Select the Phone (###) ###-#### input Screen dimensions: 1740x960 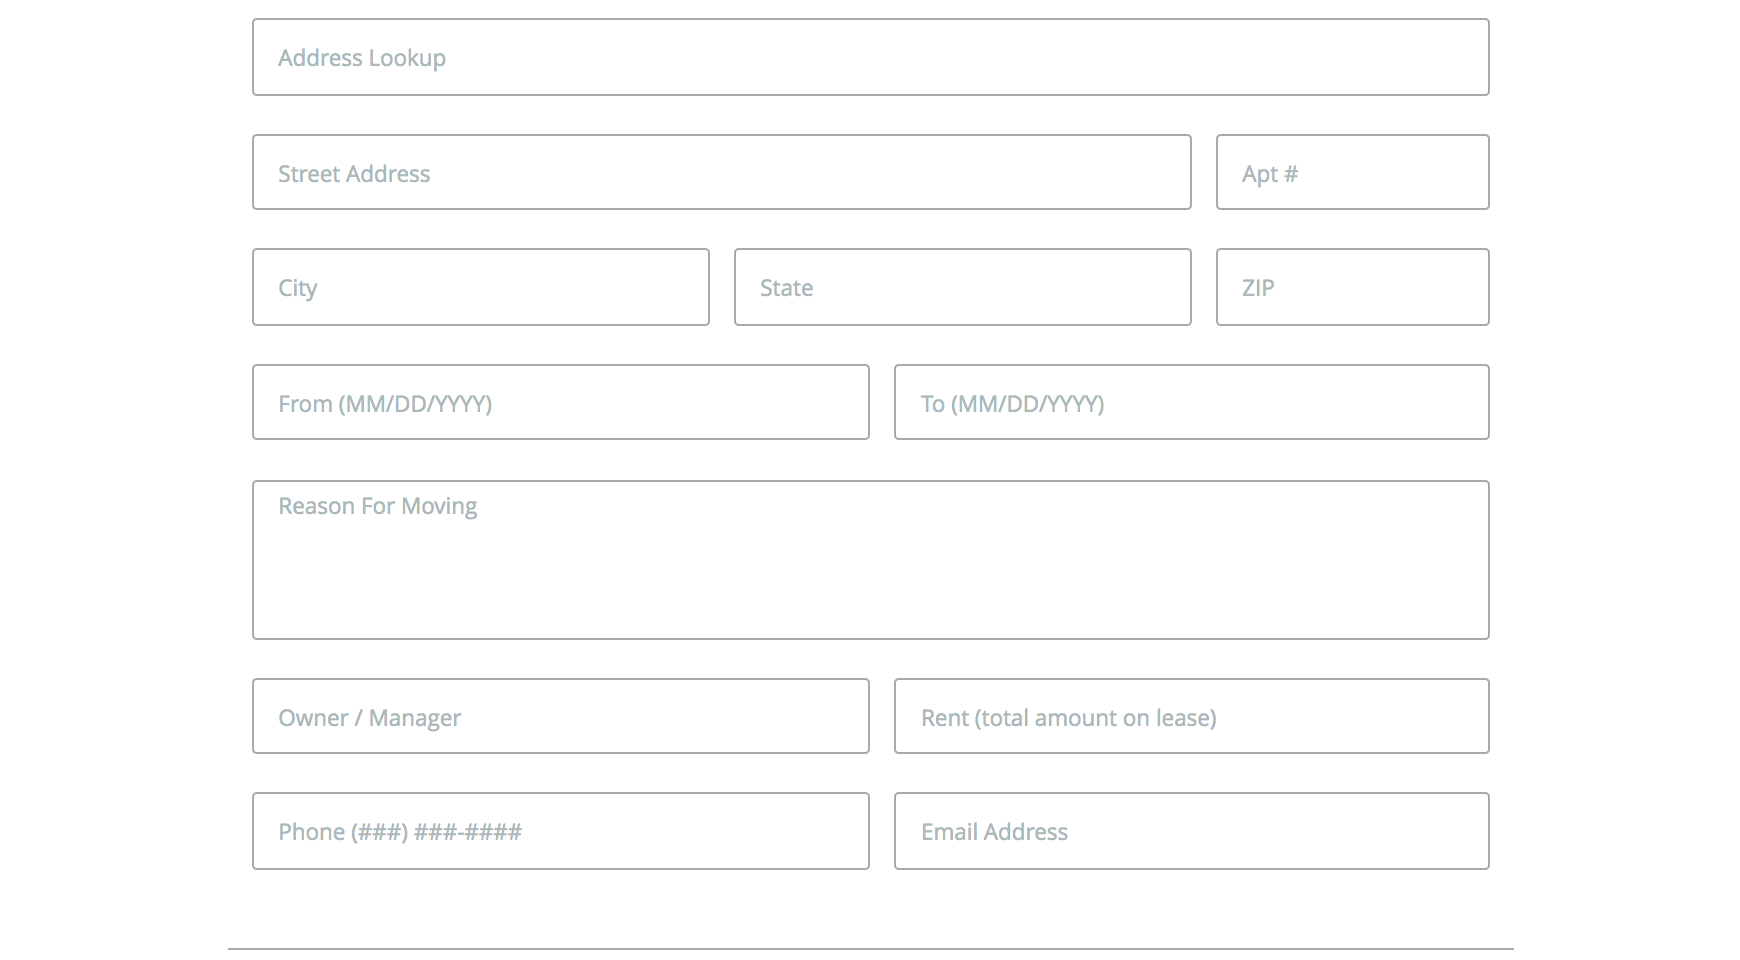coord(560,831)
